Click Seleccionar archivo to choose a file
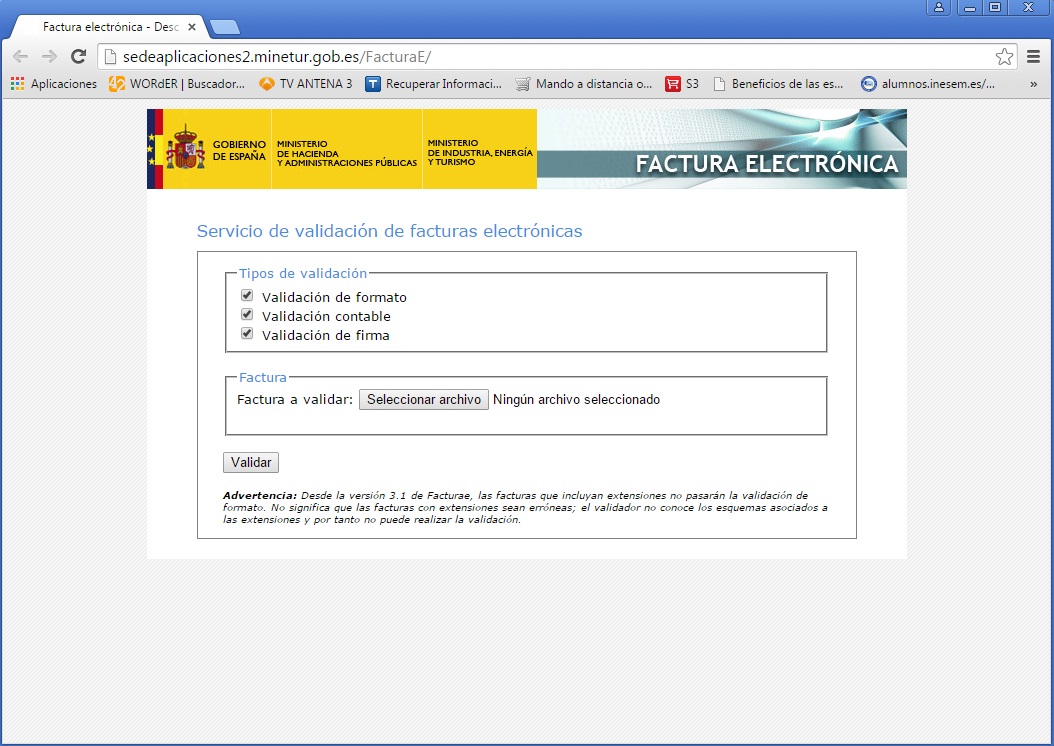The height and width of the screenshot is (746, 1054). (x=424, y=399)
